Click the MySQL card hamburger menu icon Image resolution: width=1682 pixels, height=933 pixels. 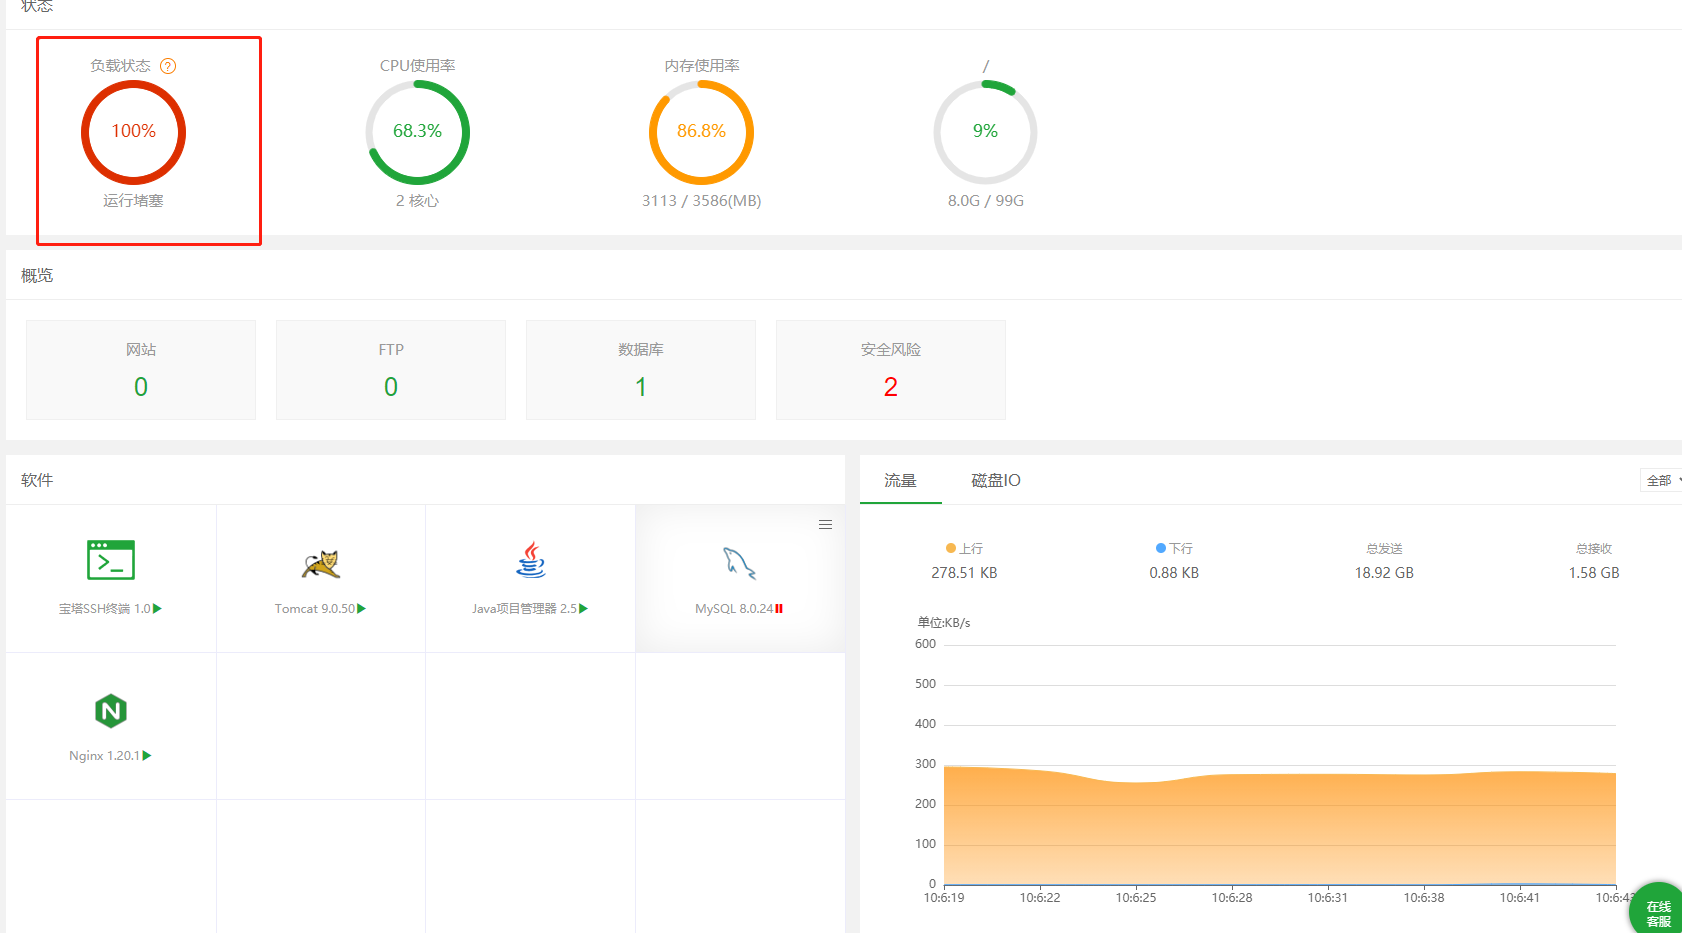pos(825,525)
